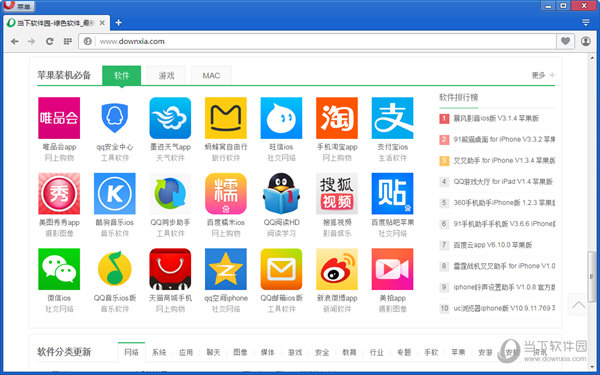Open ranking item 百度云app V6.10.0
600x375 pixels.
[x=492, y=245]
